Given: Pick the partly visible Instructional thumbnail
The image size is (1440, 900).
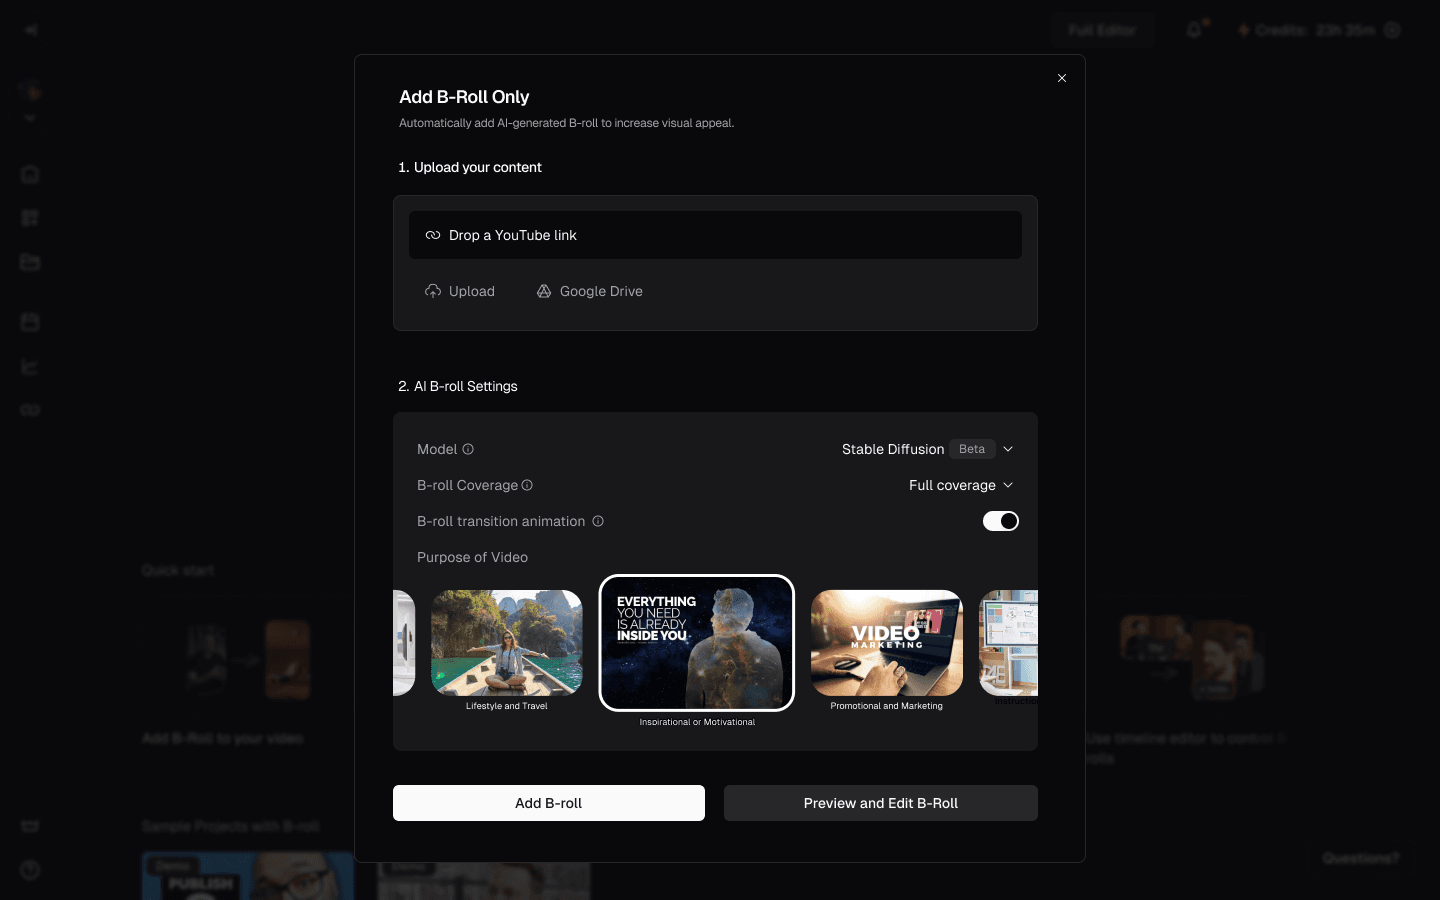Looking at the screenshot, I should pyautogui.click(x=1009, y=642).
